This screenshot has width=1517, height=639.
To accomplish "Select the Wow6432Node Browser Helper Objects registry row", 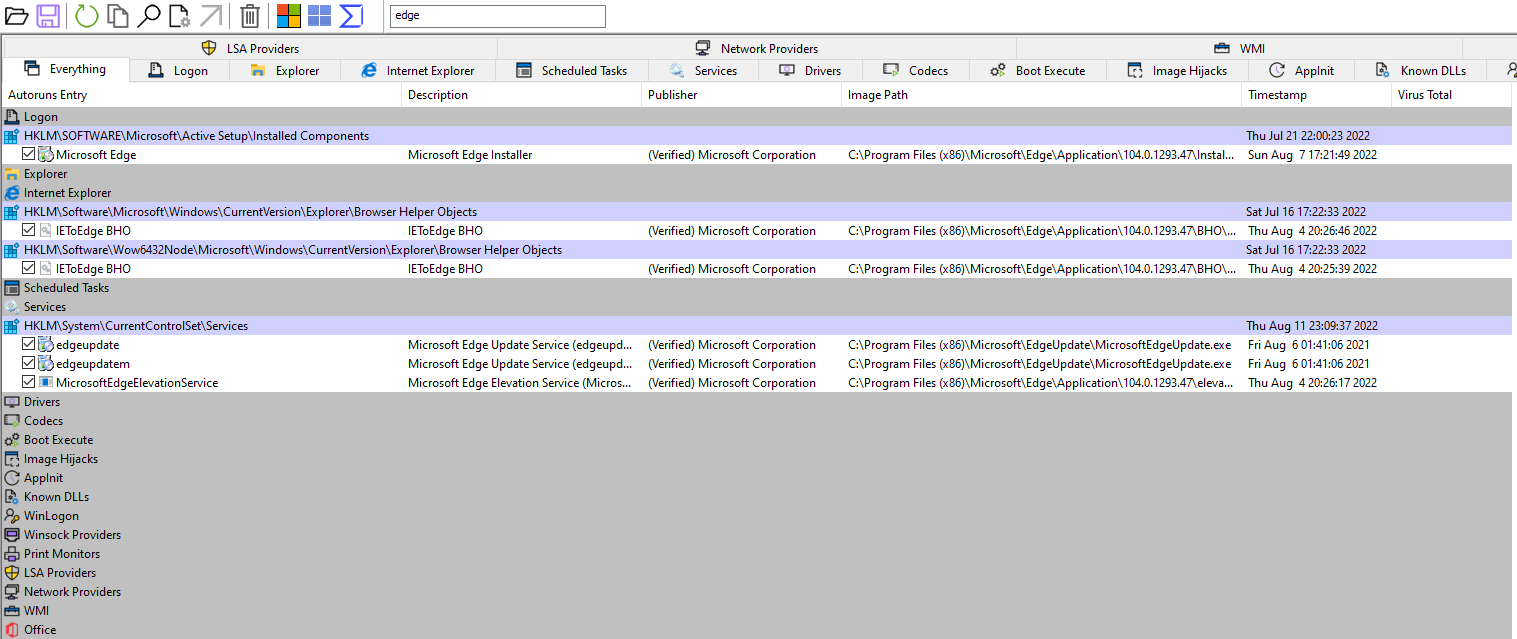I will tap(757, 250).
